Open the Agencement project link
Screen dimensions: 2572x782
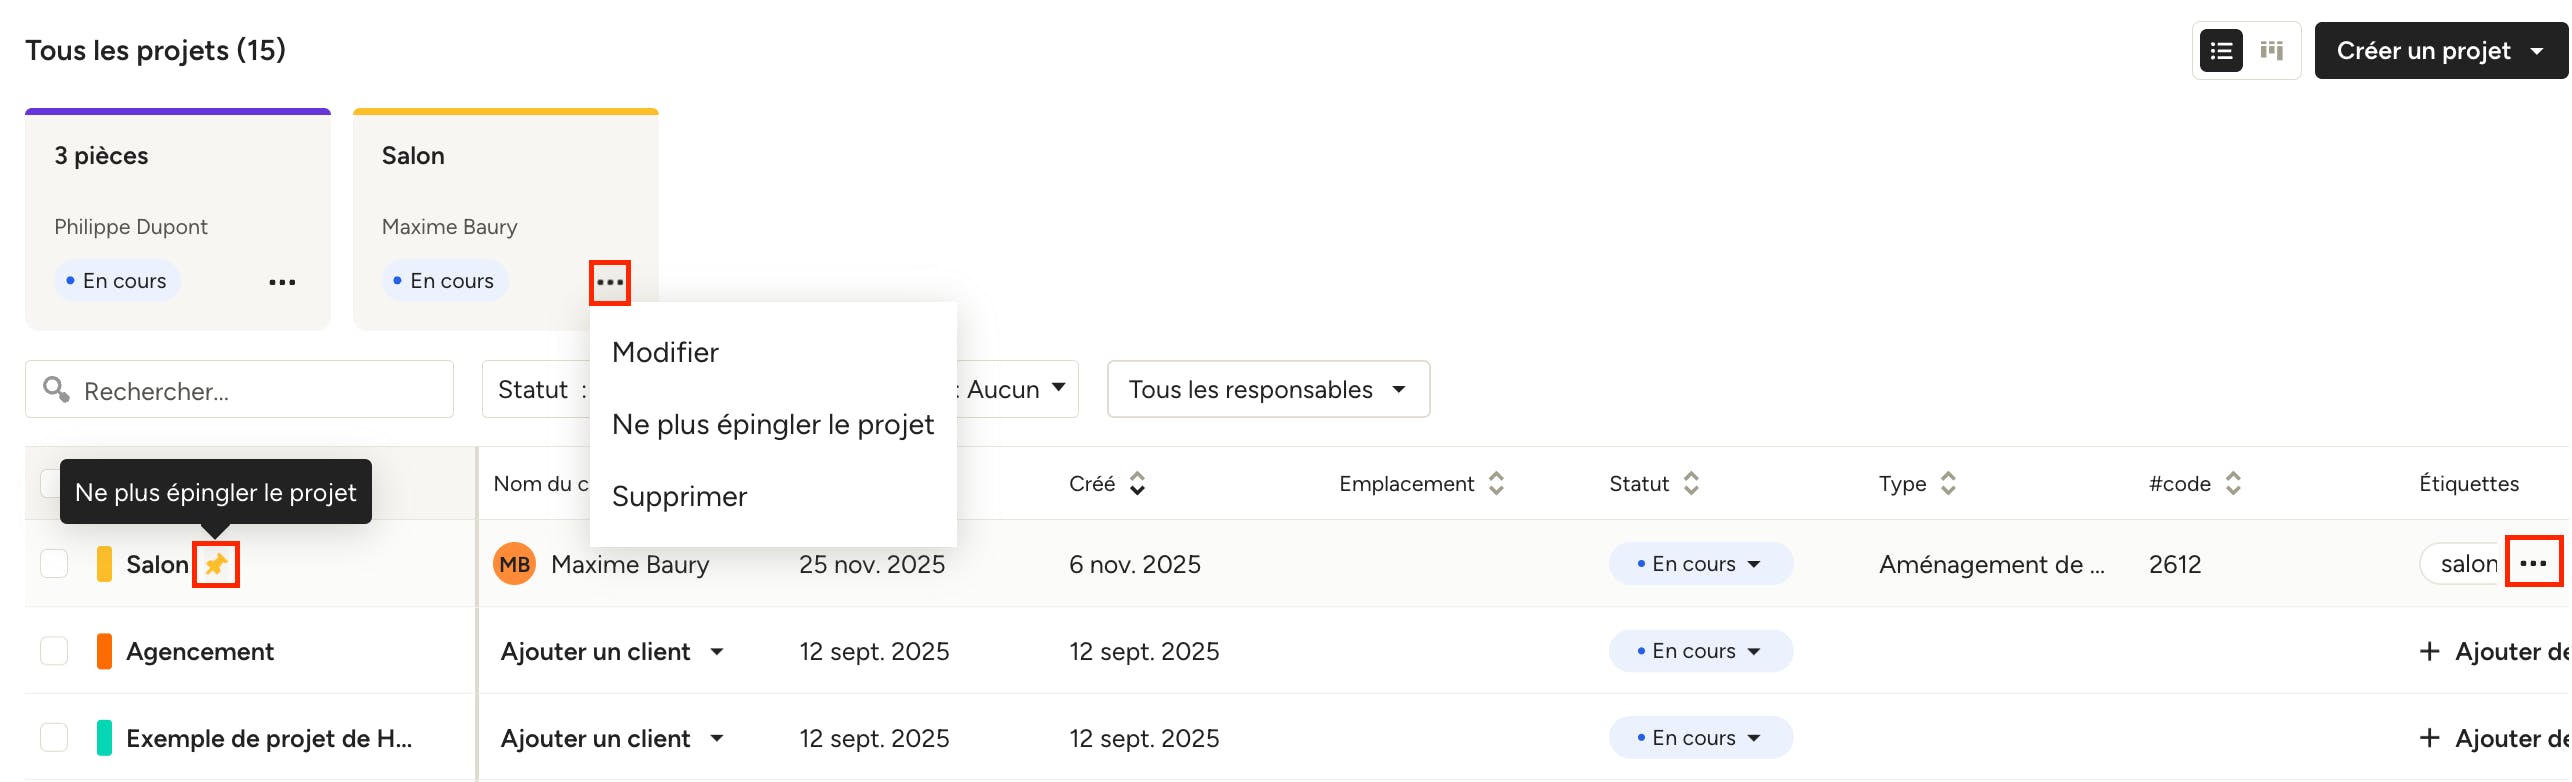tap(200, 652)
